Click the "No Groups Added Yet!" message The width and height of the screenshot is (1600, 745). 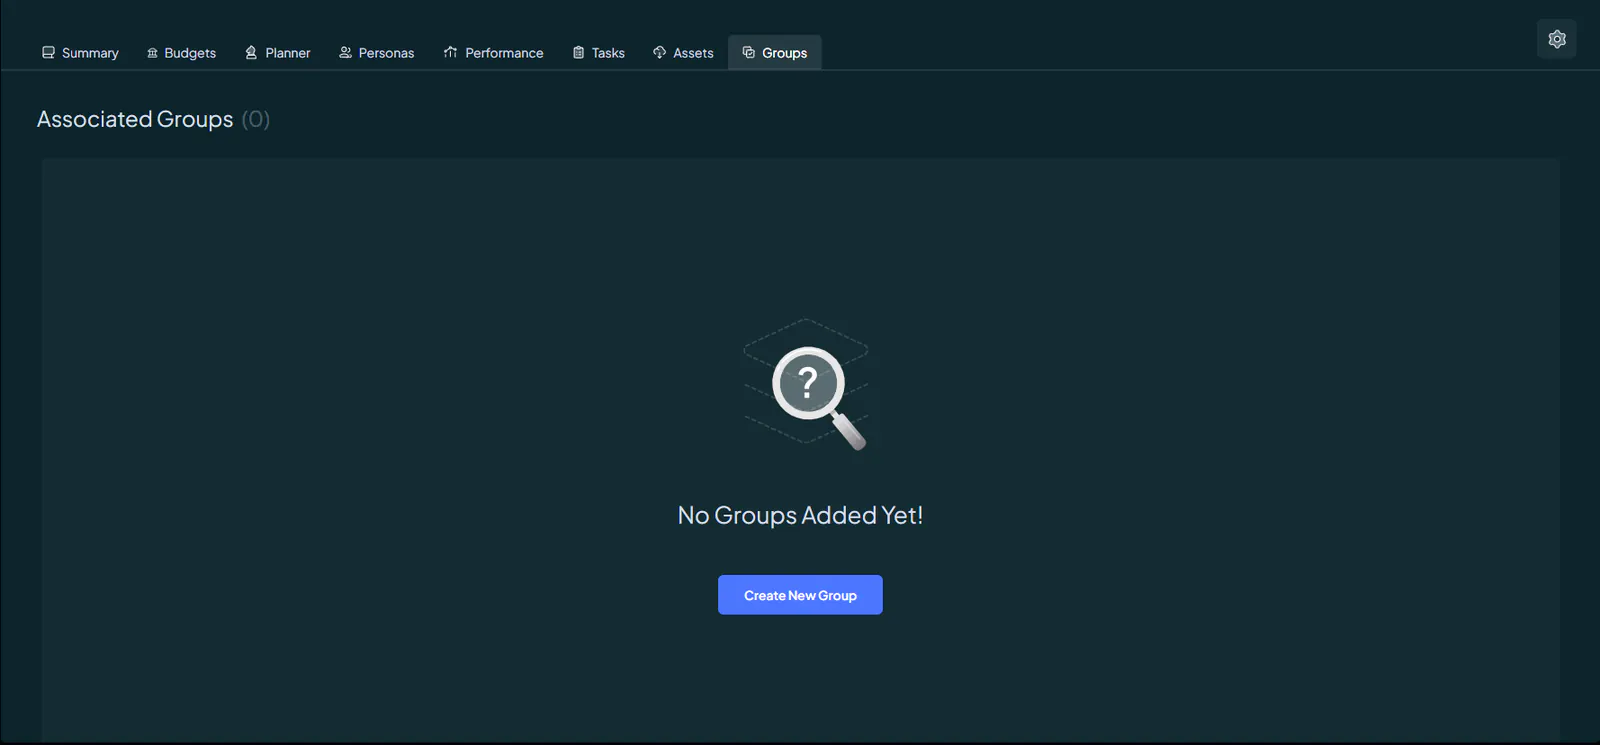(800, 515)
